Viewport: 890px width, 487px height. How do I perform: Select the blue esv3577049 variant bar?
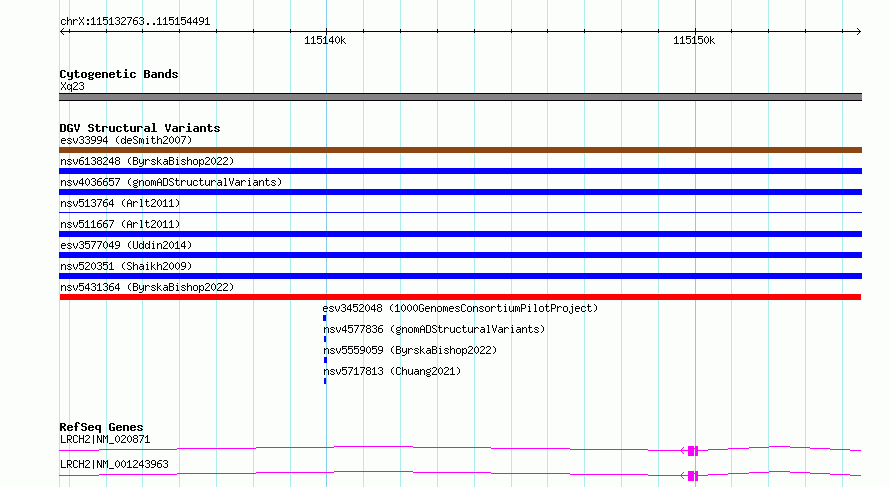460,255
